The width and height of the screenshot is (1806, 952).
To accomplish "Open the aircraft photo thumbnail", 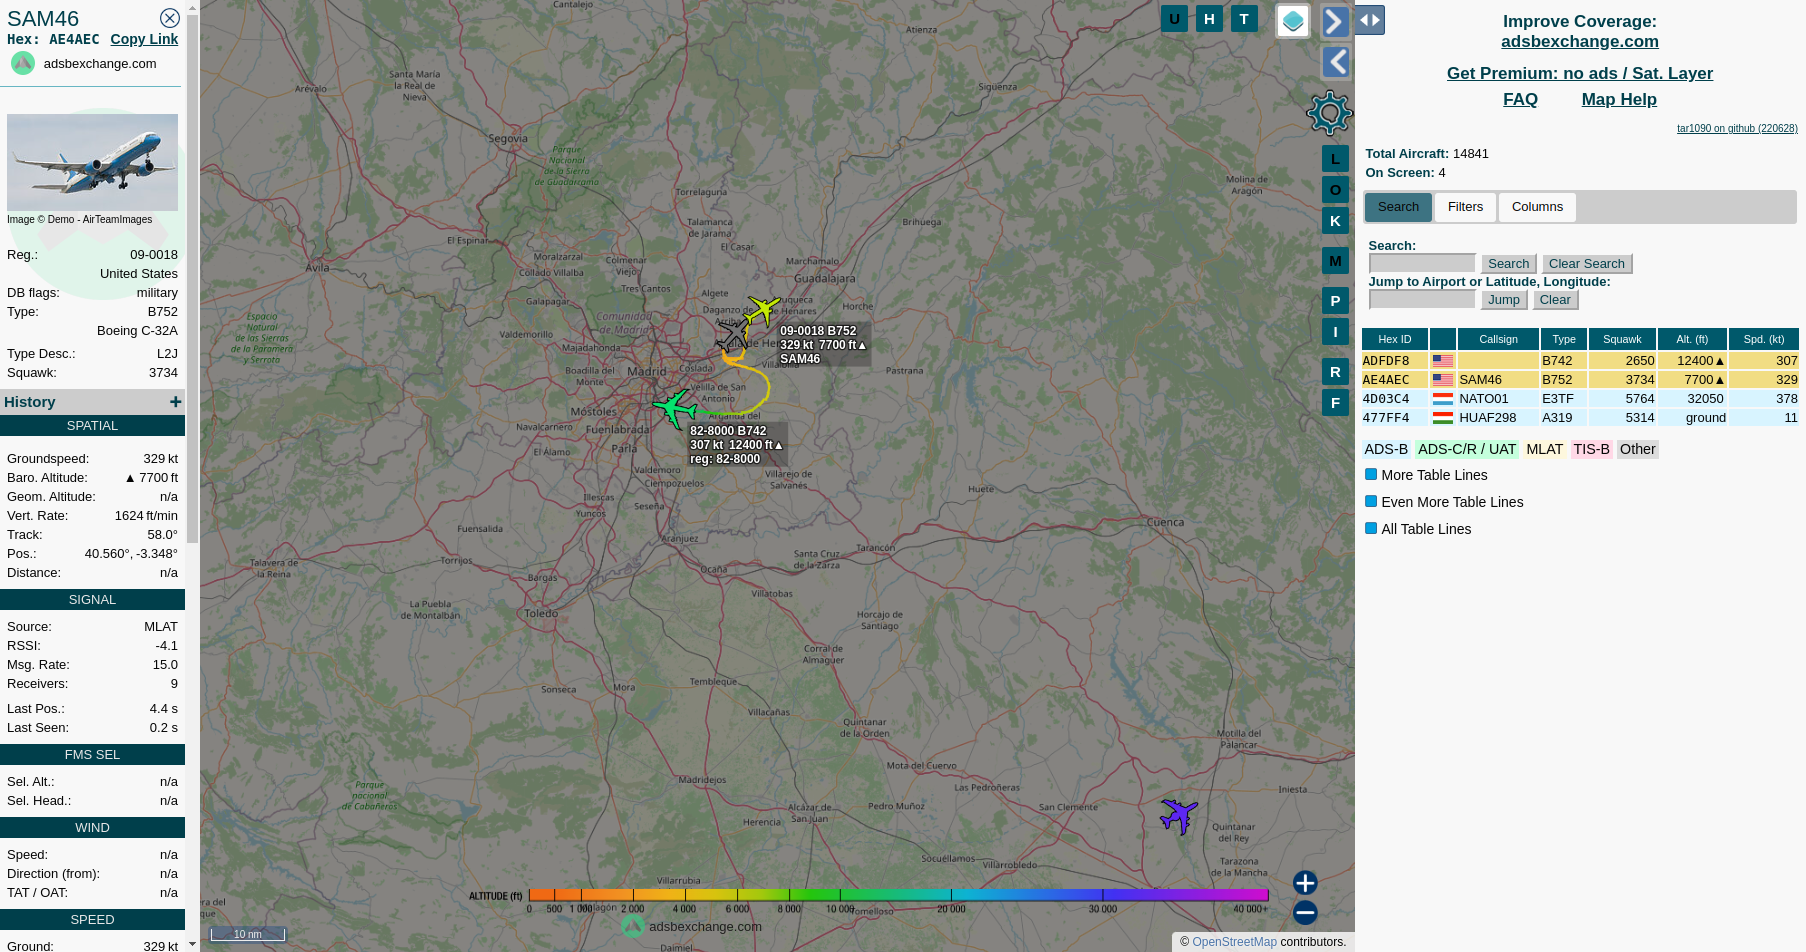I will [x=92, y=162].
